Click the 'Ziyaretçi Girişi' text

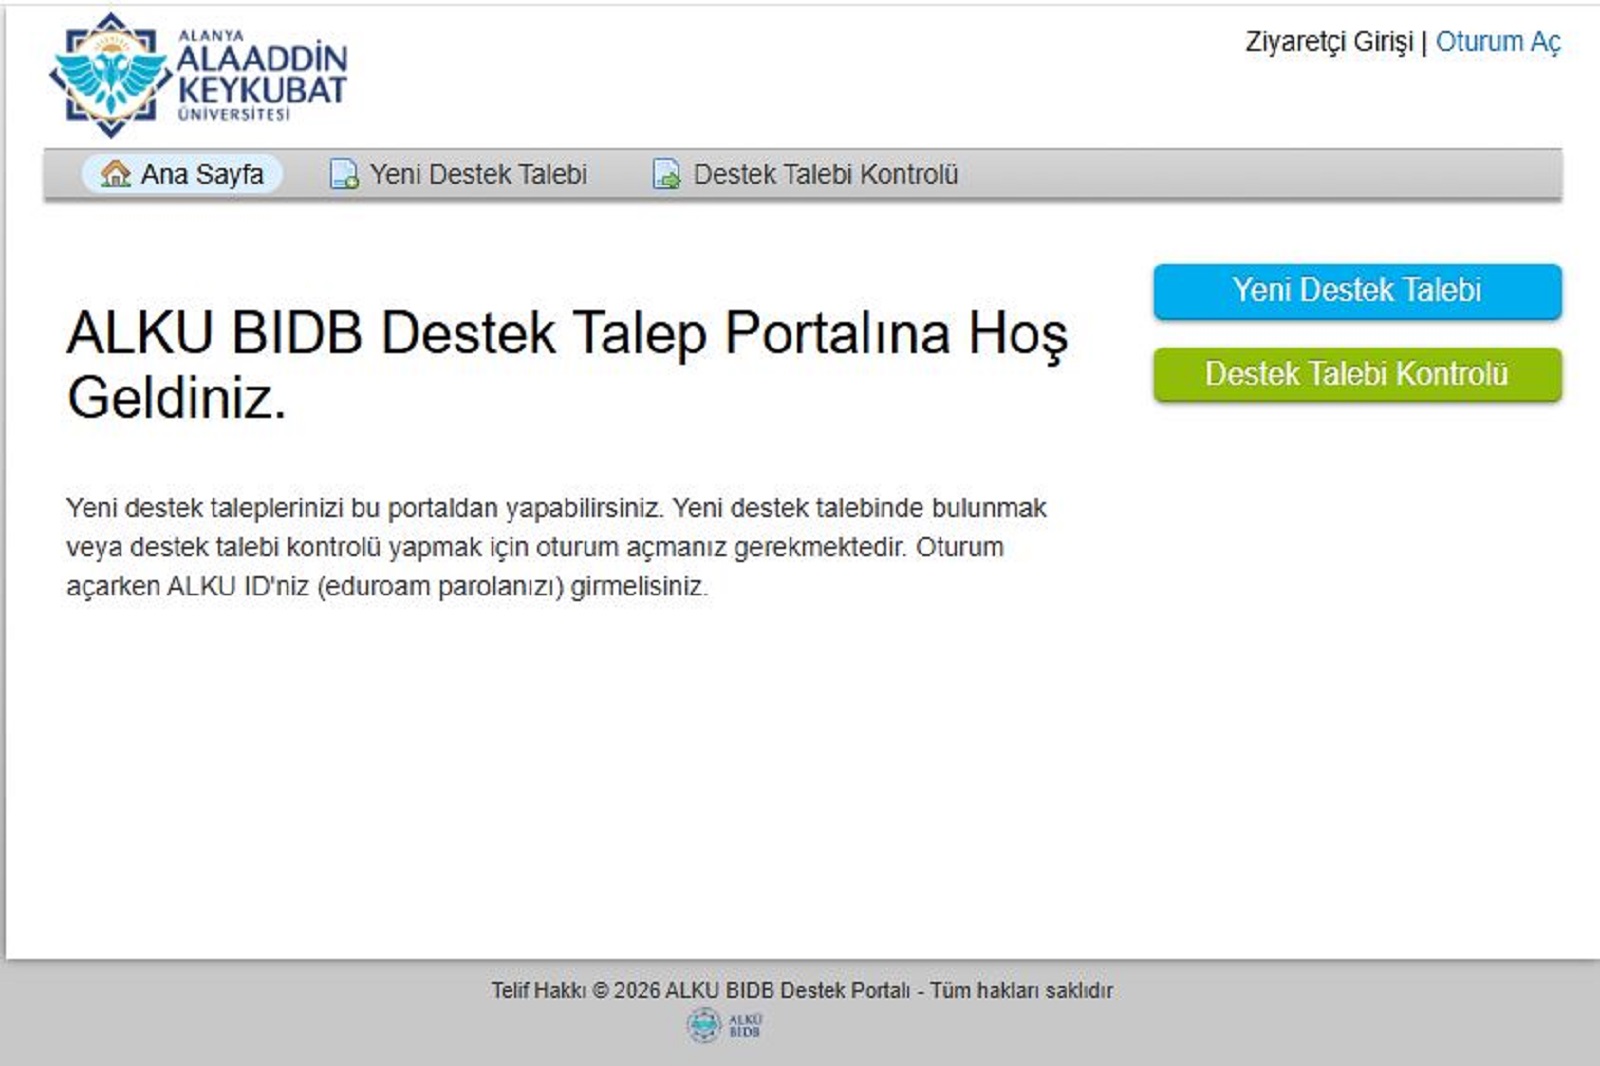coord(1329,42)
